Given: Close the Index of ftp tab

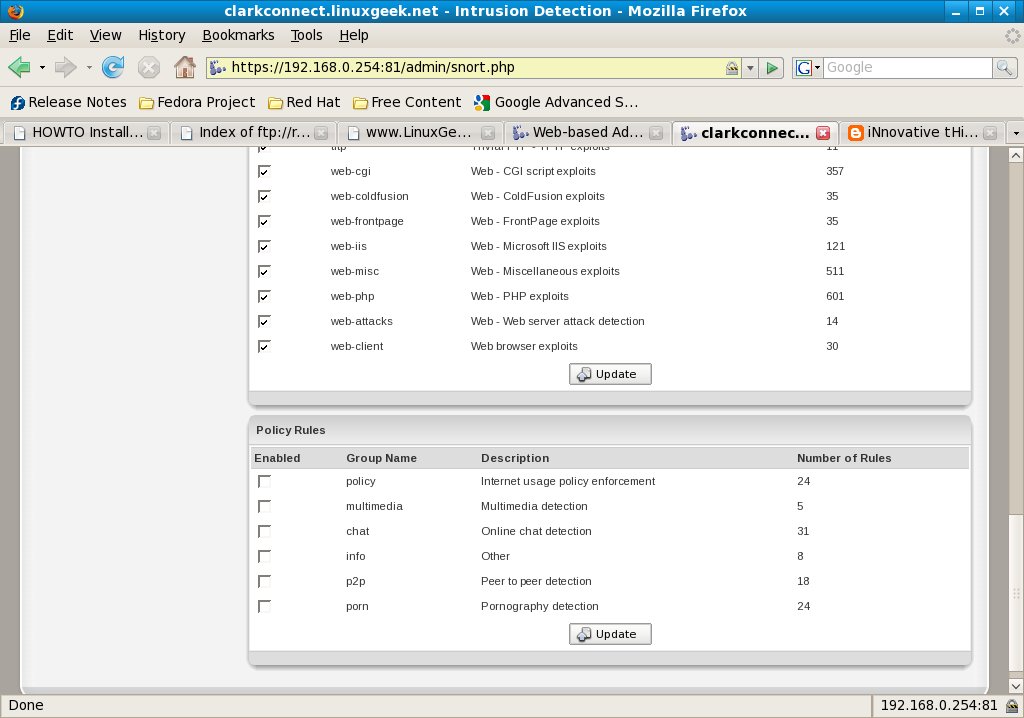Looking at the screenshot, I should click(321, 133).
